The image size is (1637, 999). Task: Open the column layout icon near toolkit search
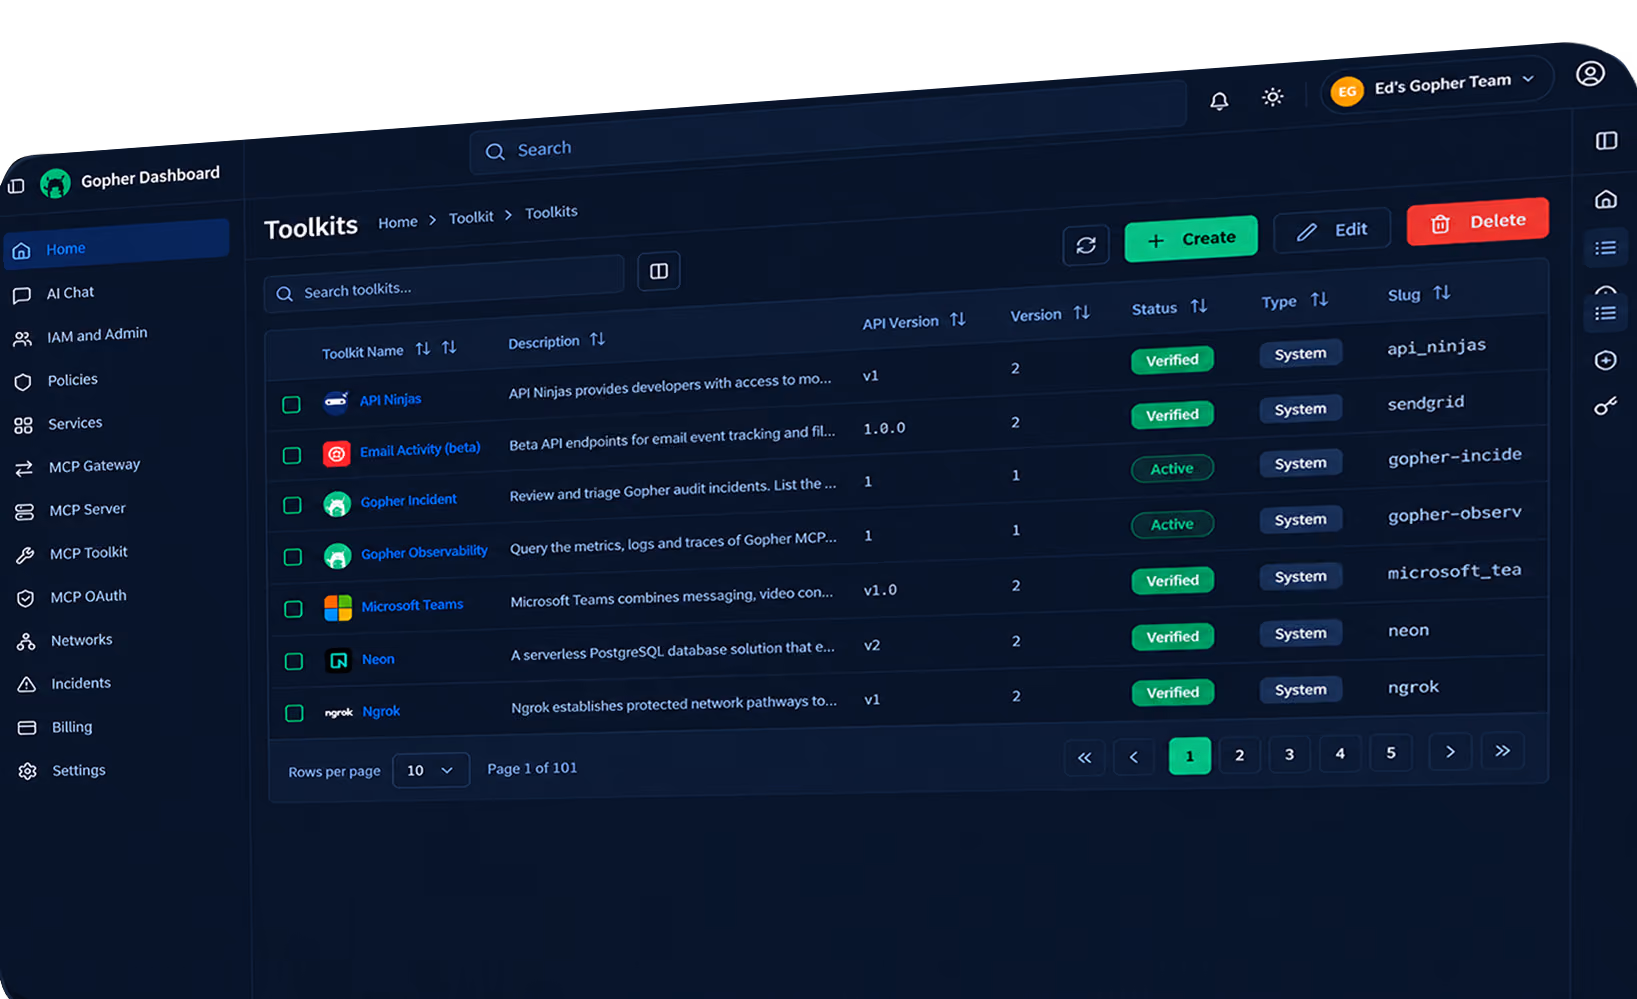pyautogui.click(x=659, y=271)
